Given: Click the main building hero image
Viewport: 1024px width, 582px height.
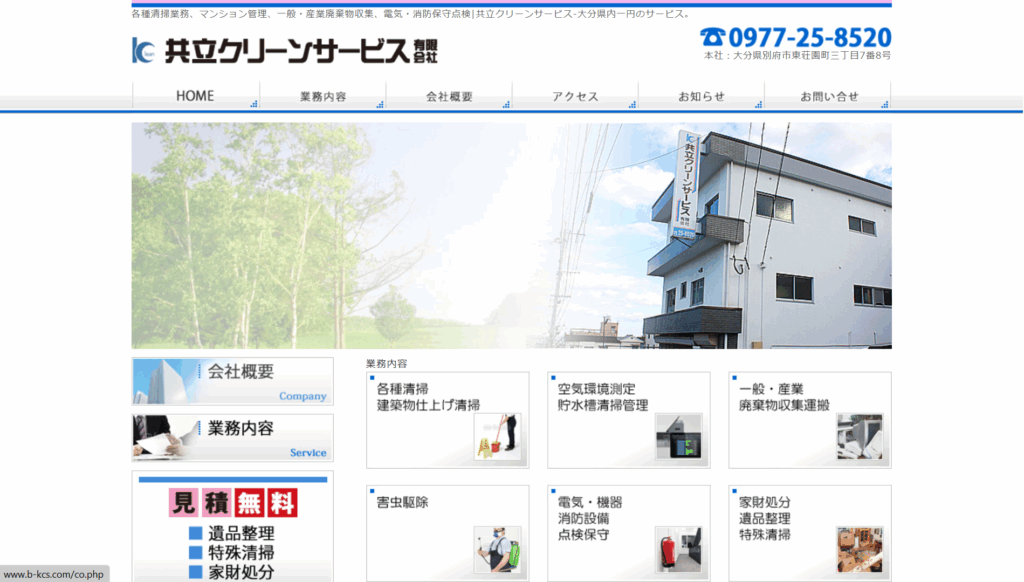Looking at the screenshot, I should 511,235.
